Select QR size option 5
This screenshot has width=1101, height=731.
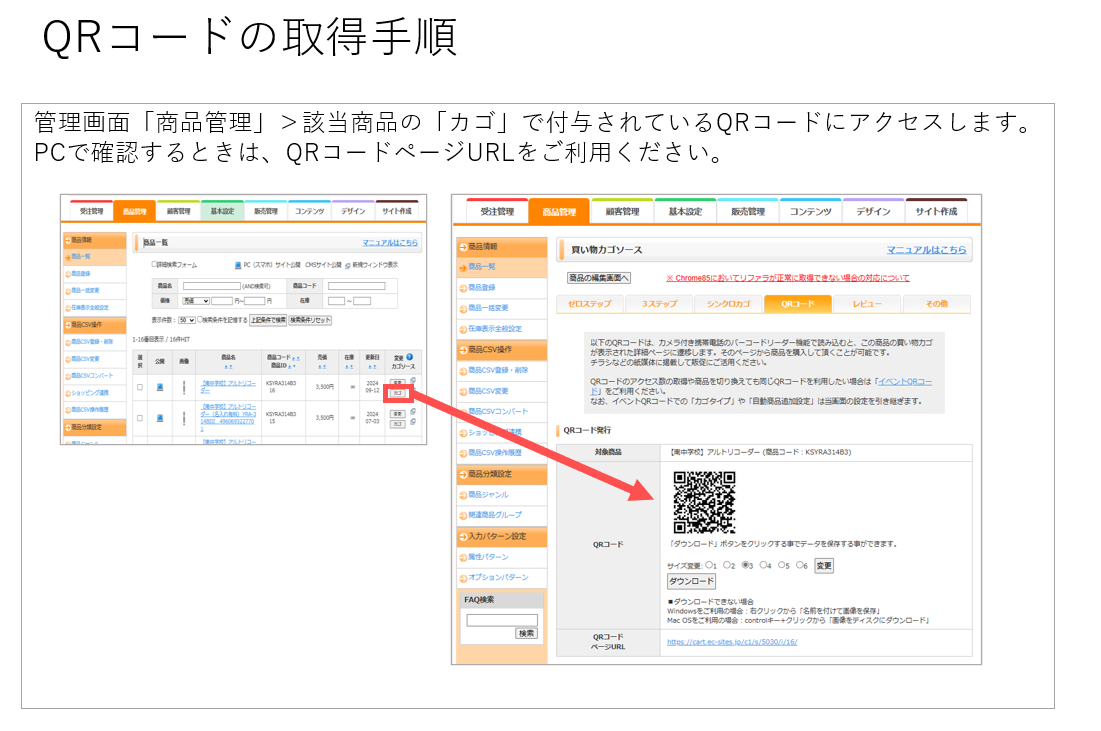(x=782, y=565)
